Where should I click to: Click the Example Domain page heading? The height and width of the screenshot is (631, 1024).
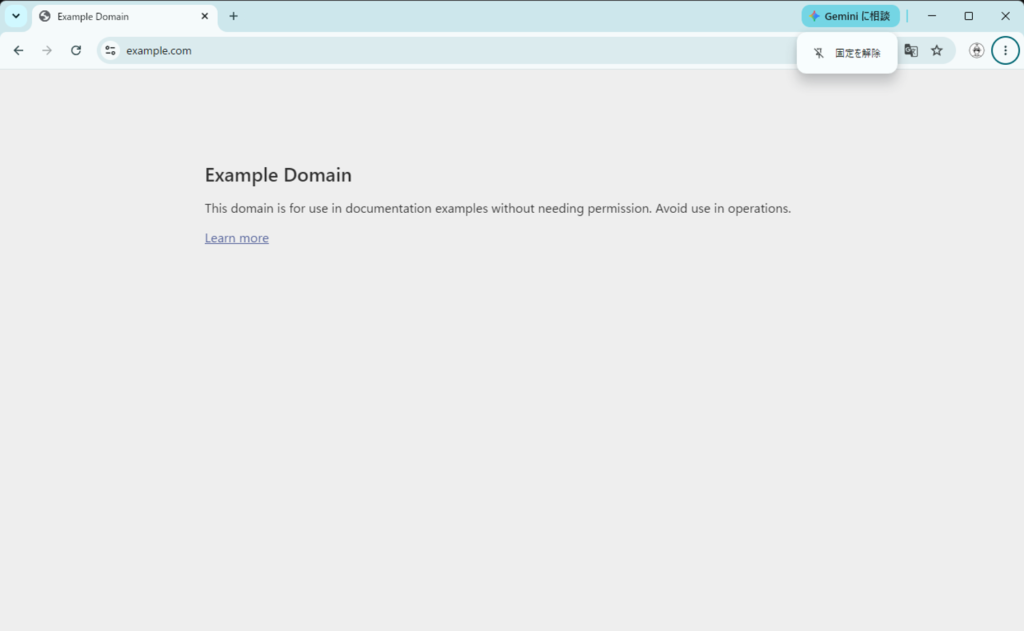tap(278, 175)
